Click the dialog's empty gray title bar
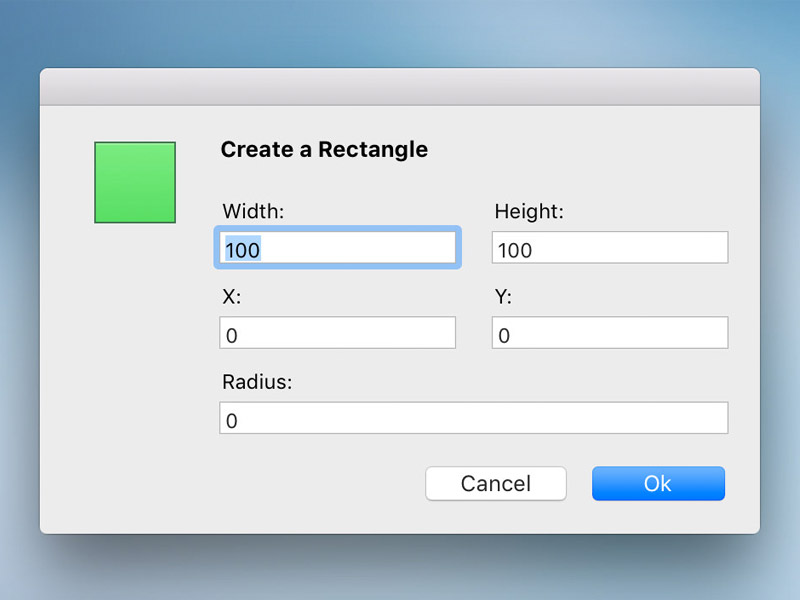Screen dimensions: 800x600 (400, 87)
